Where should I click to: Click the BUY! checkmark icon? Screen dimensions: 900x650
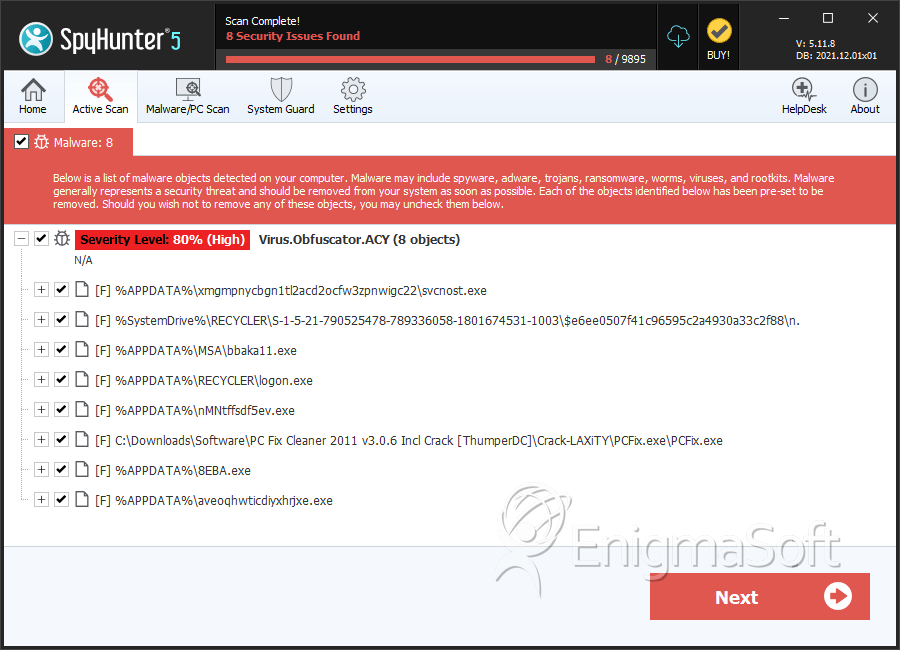[x=719, y=32]
